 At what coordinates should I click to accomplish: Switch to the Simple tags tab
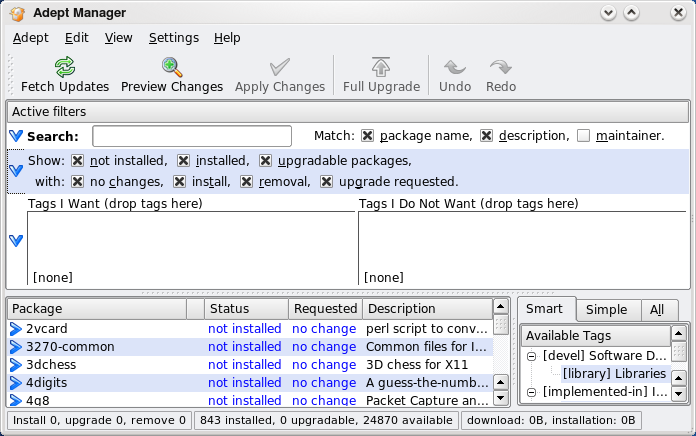tap(608, 310)
